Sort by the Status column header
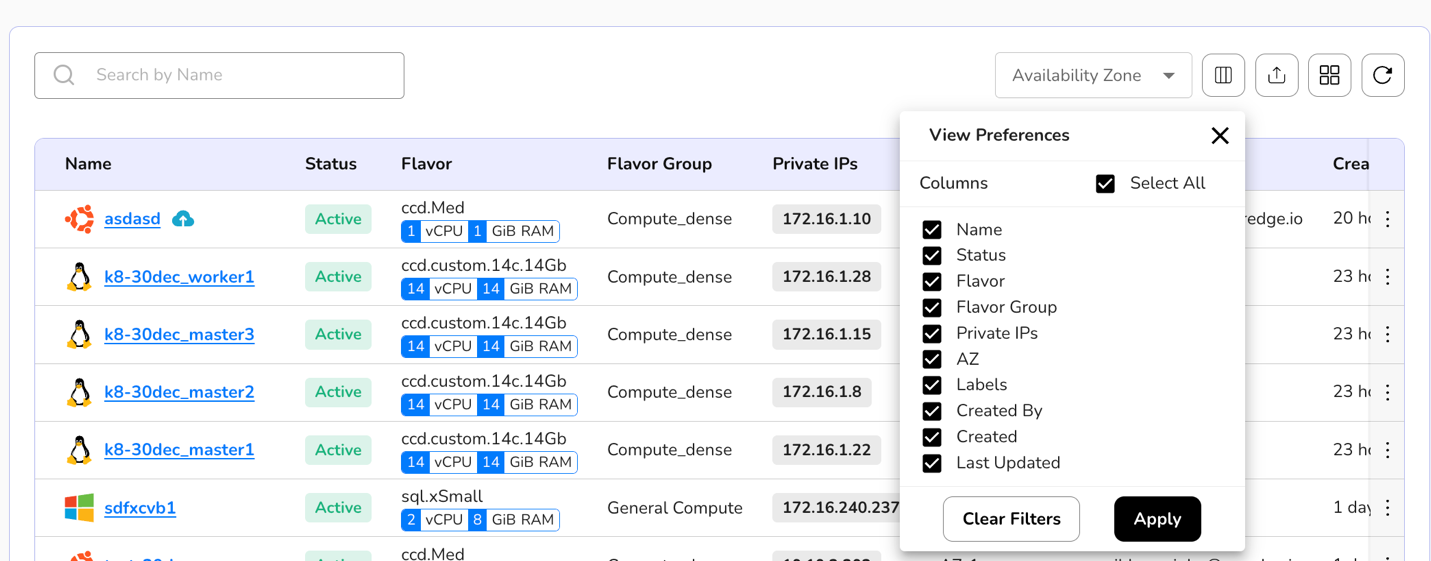Image resolution: width=1431 pixels, height=561 pixels. [x=330, y=164]
